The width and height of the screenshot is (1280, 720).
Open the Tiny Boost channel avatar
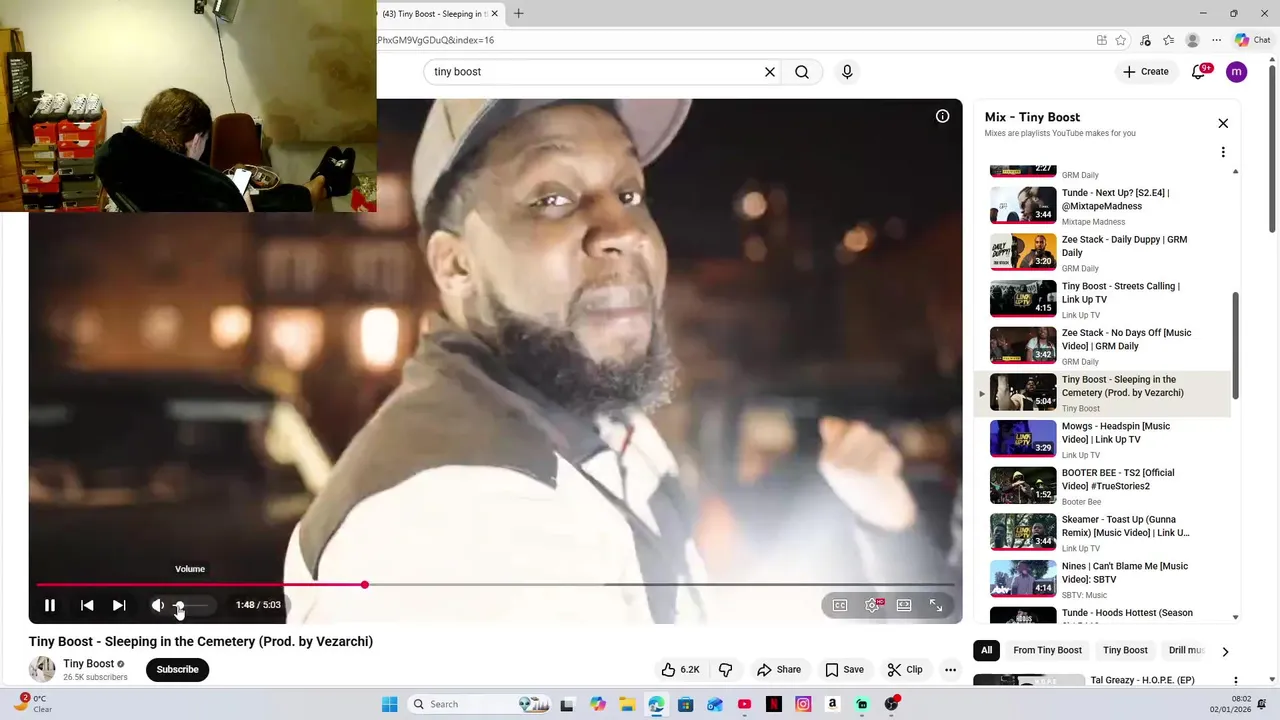click(x=42, y=670)
